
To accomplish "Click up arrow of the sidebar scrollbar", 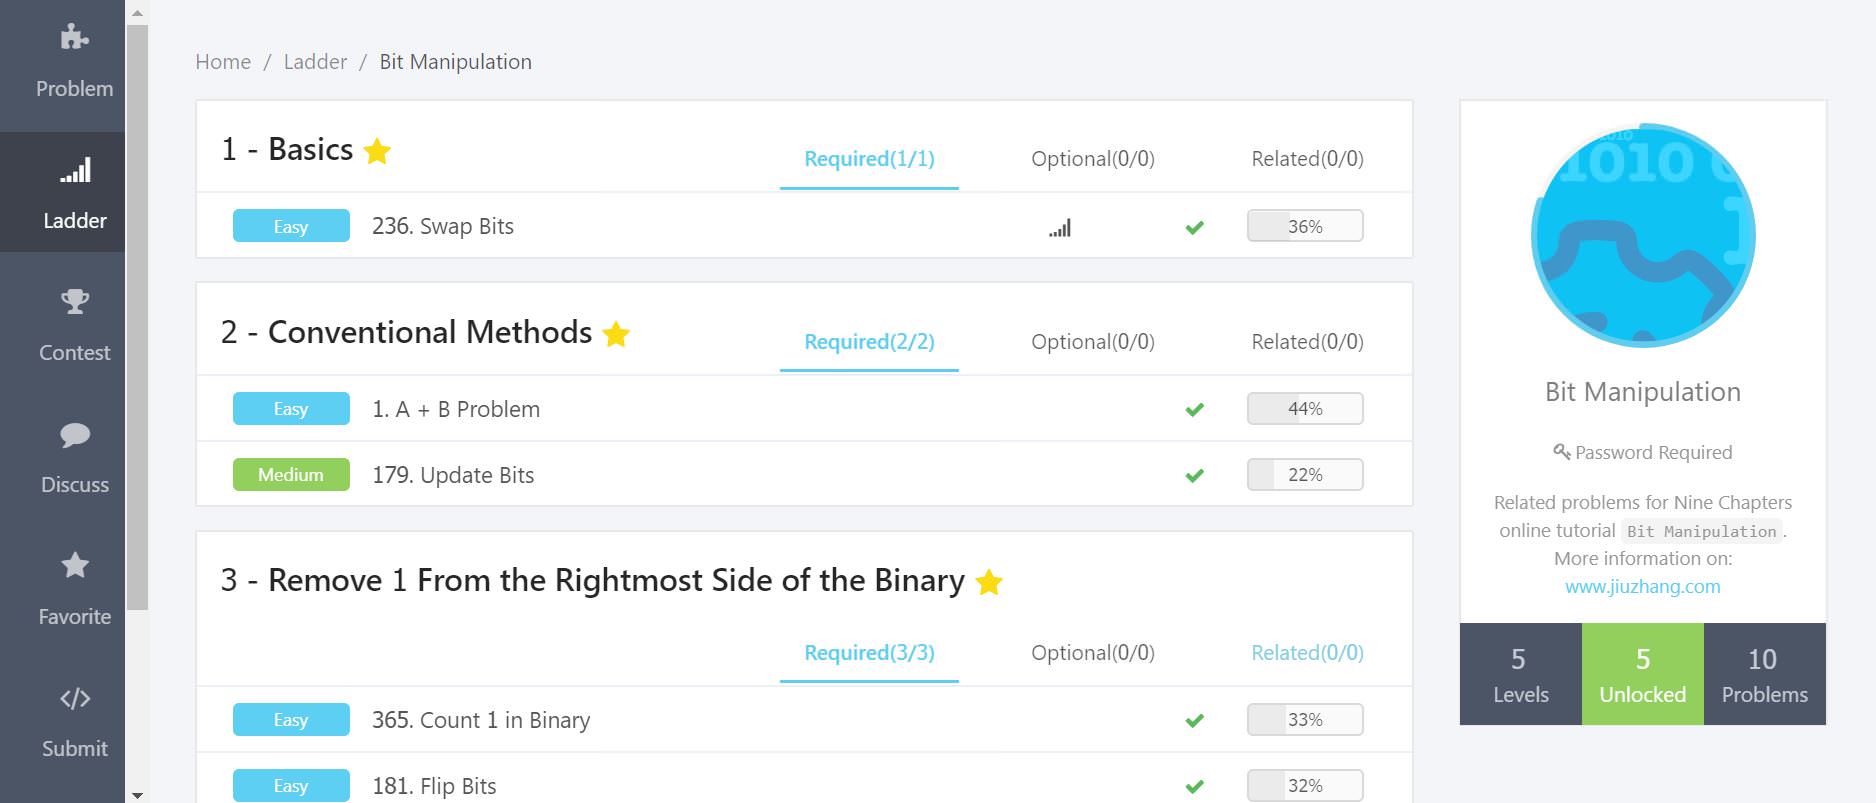I will click(137, 13).
